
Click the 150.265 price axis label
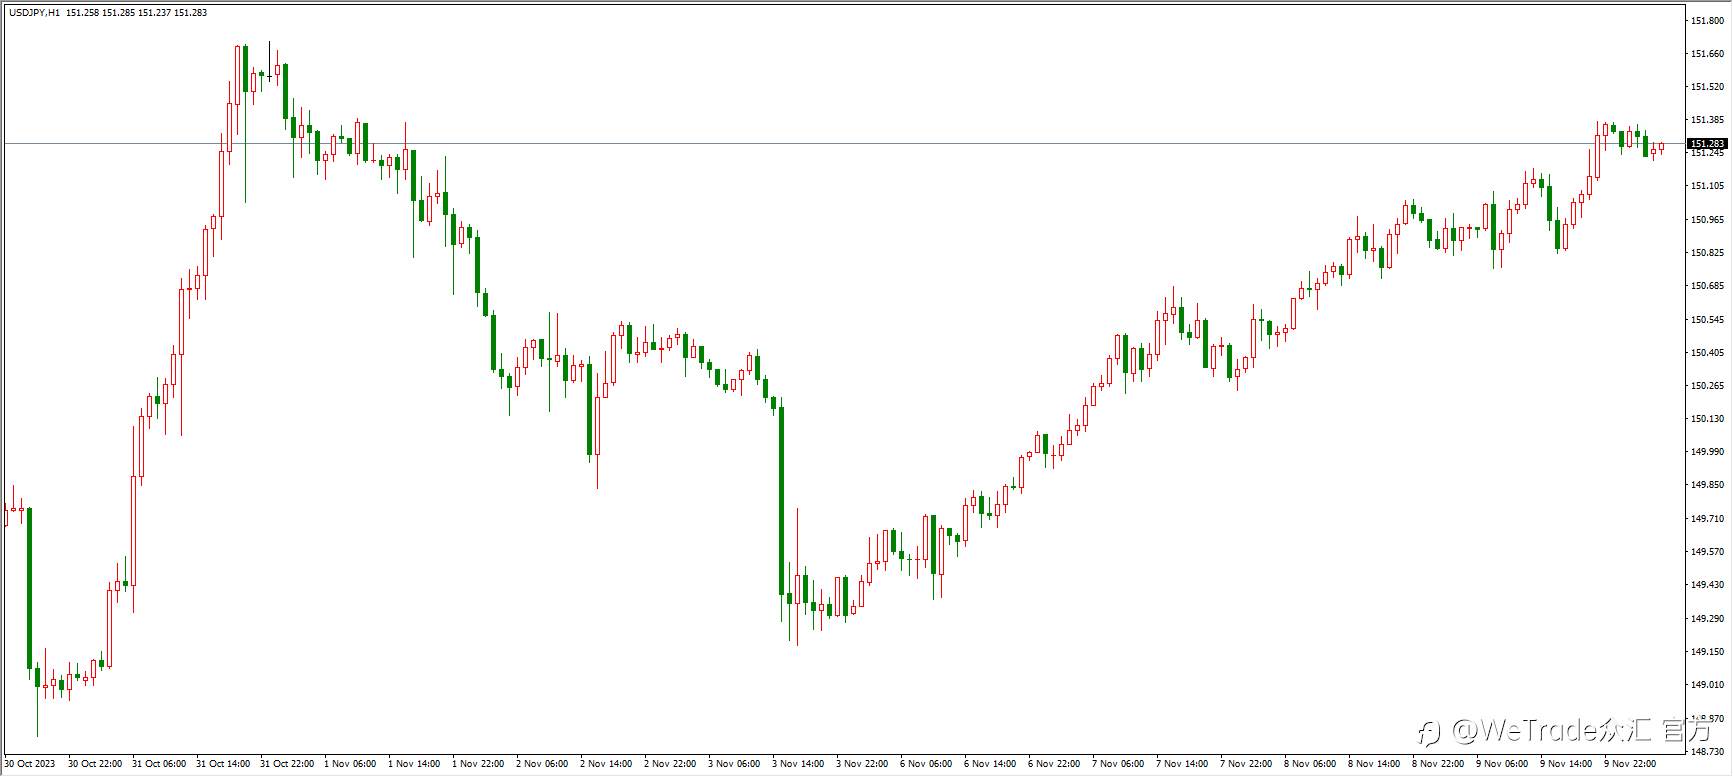[1707, 386]
